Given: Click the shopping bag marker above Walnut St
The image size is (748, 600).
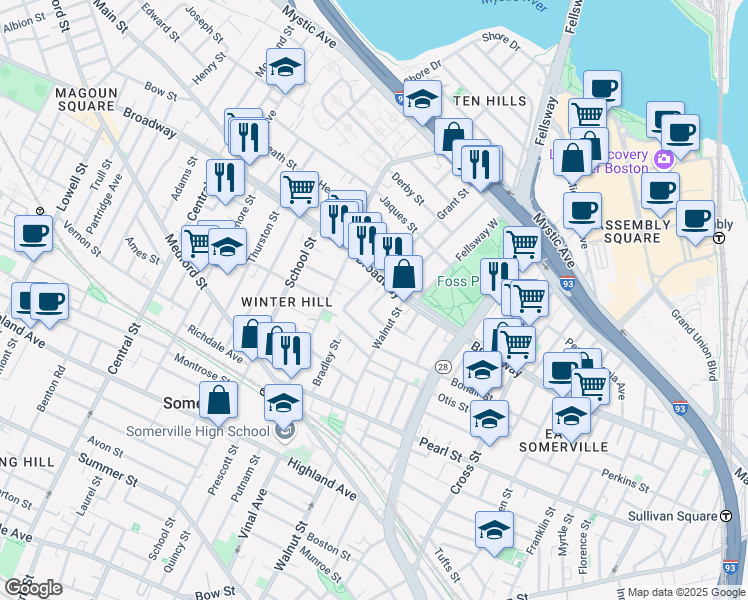Looking at the screenshot, I should (x=403, y=274).
